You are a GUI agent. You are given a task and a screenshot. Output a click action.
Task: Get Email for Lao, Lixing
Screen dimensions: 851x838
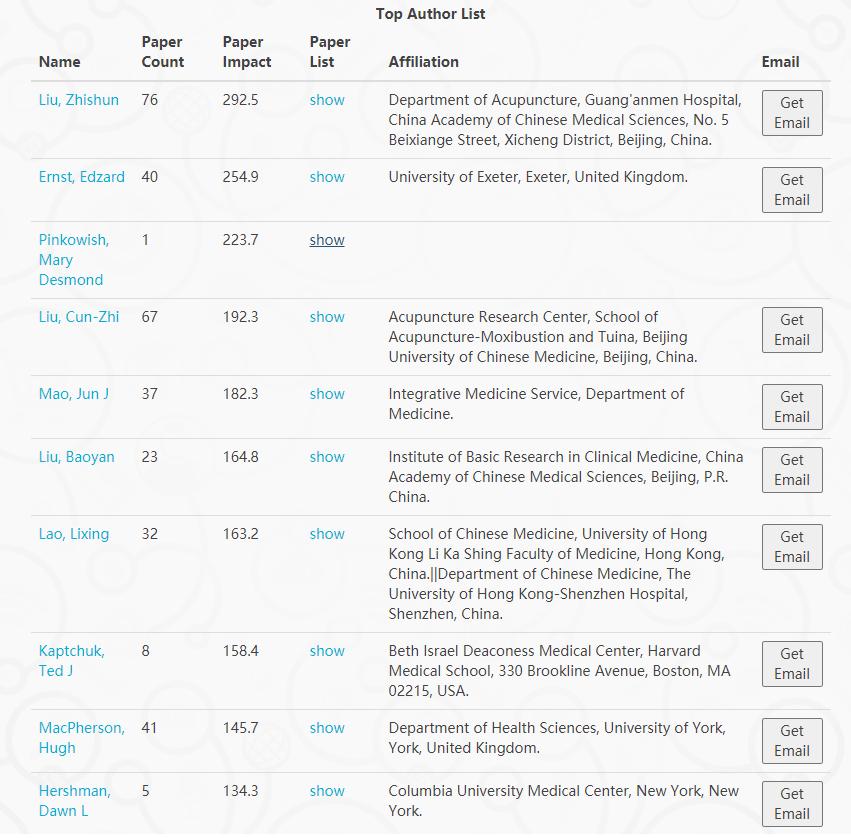[792, 547]
